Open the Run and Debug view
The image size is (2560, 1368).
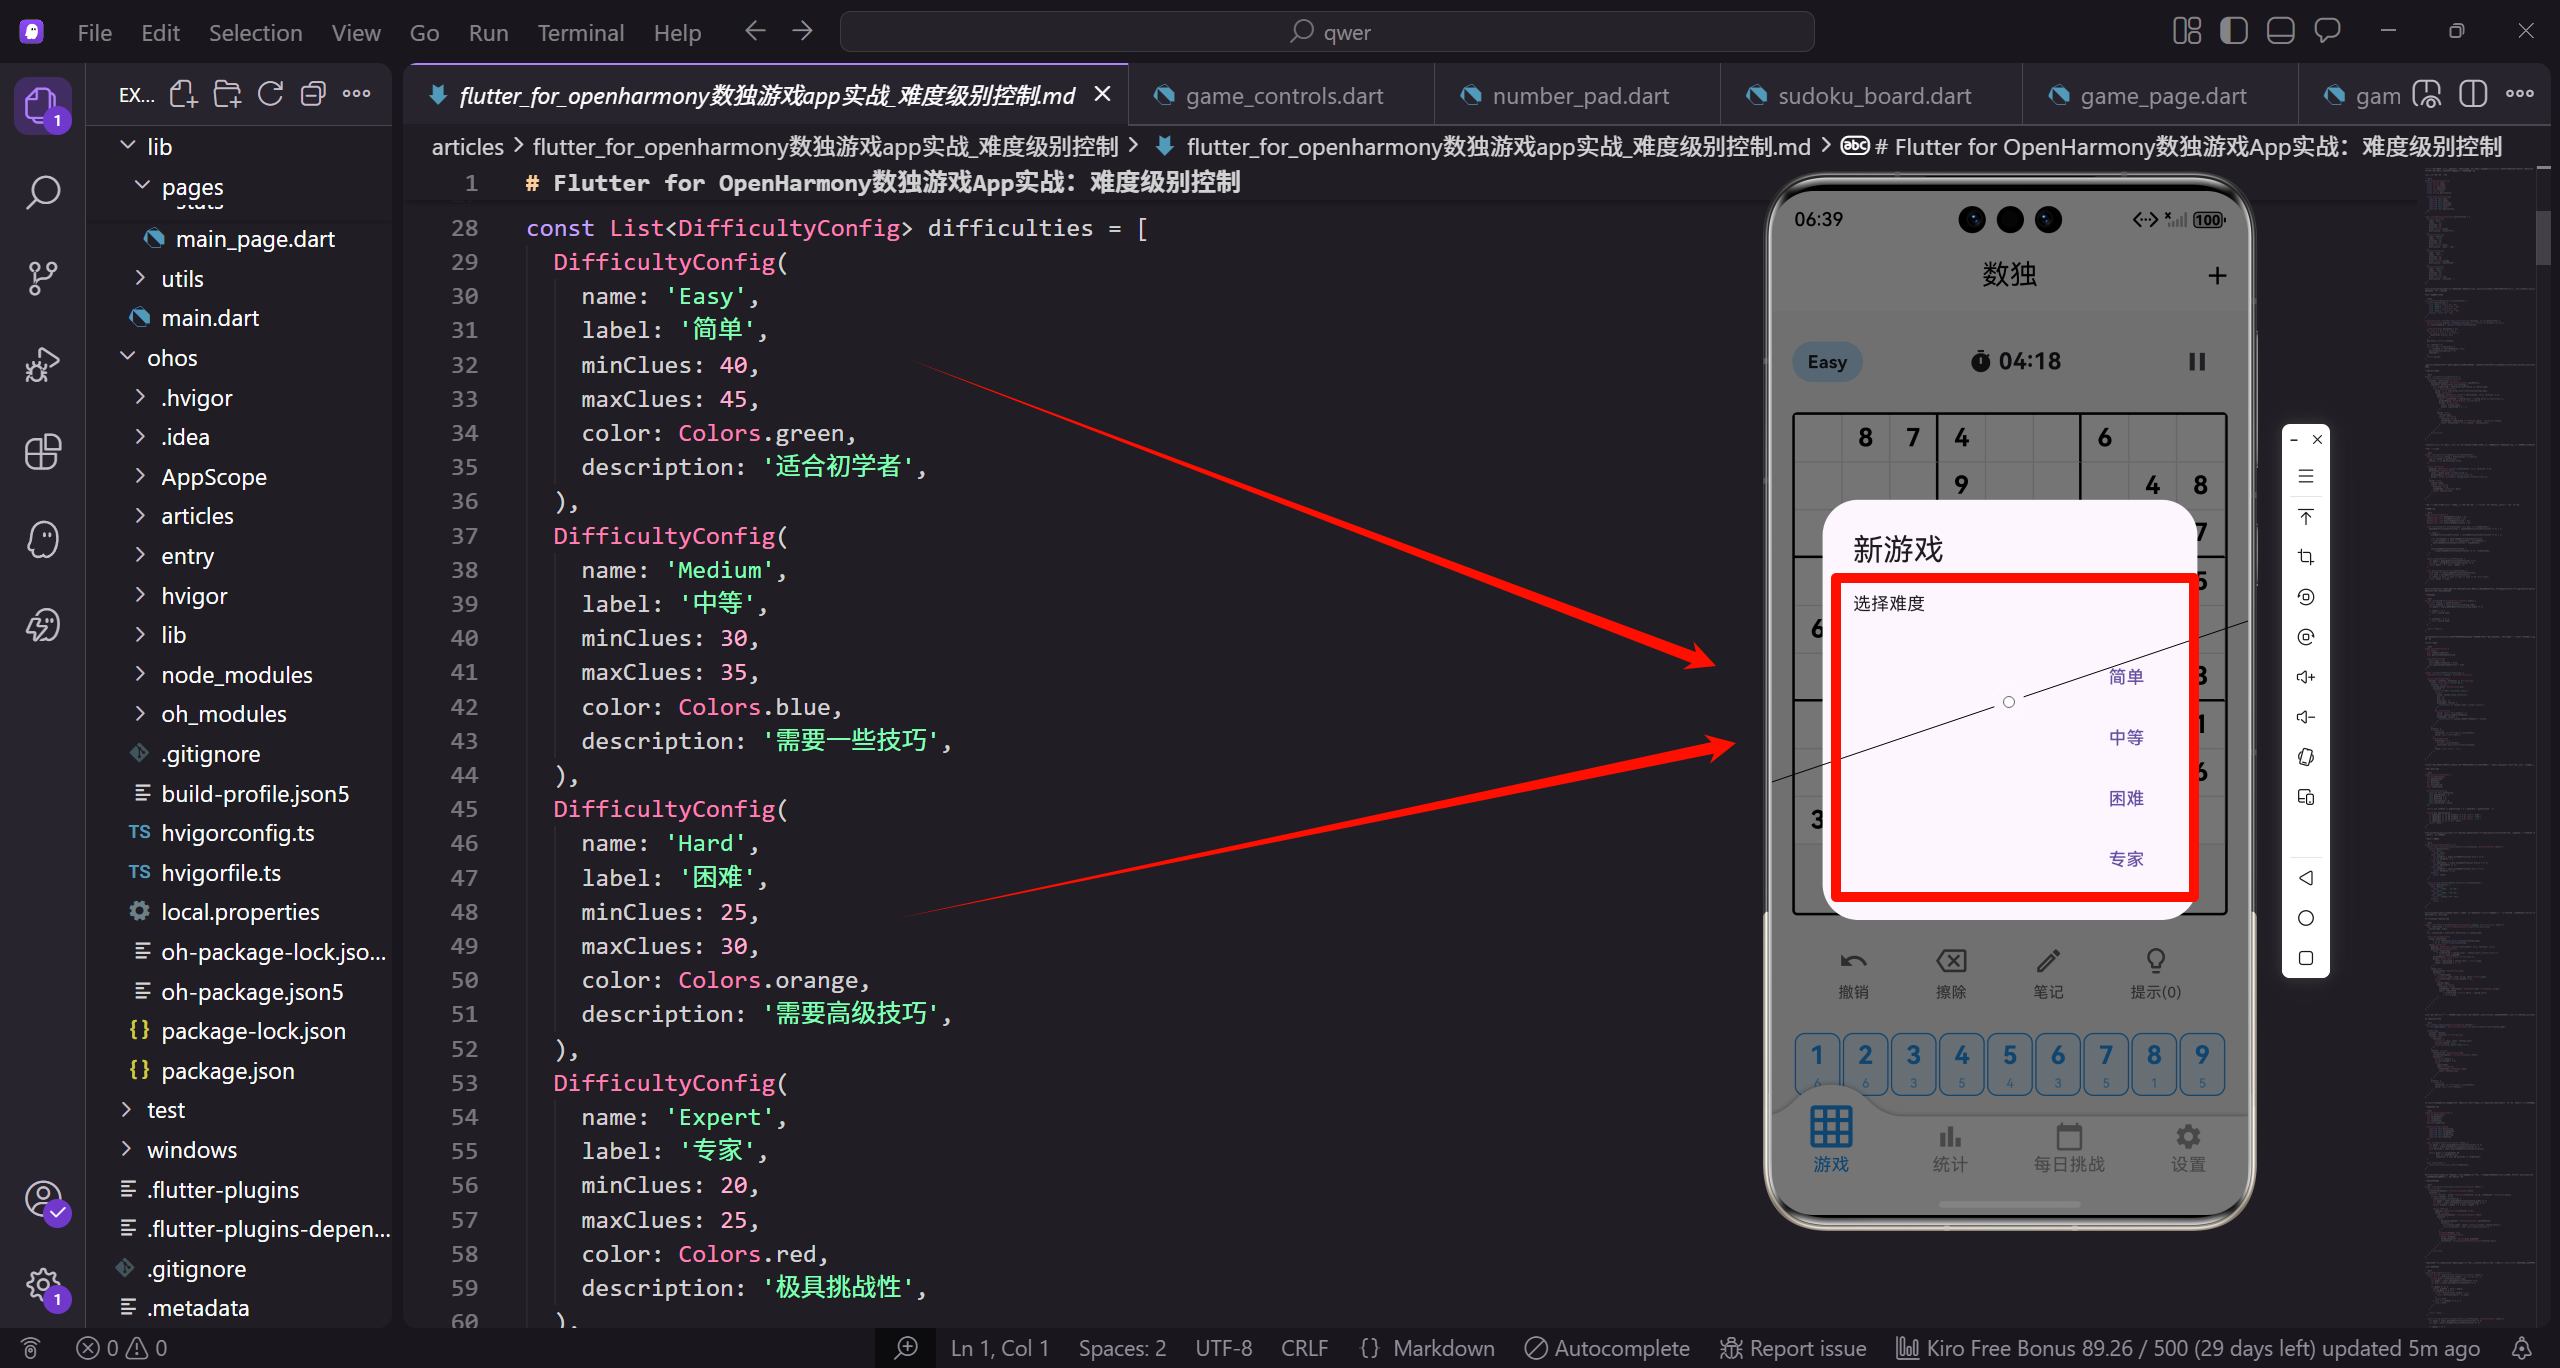coord(42,365)
